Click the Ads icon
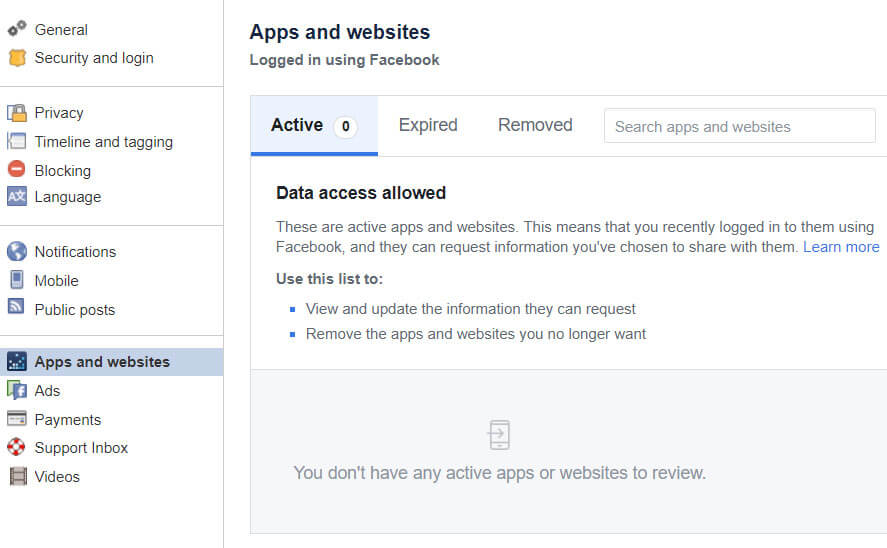Screen dimensions: 887x548 (x=17, y=390)
